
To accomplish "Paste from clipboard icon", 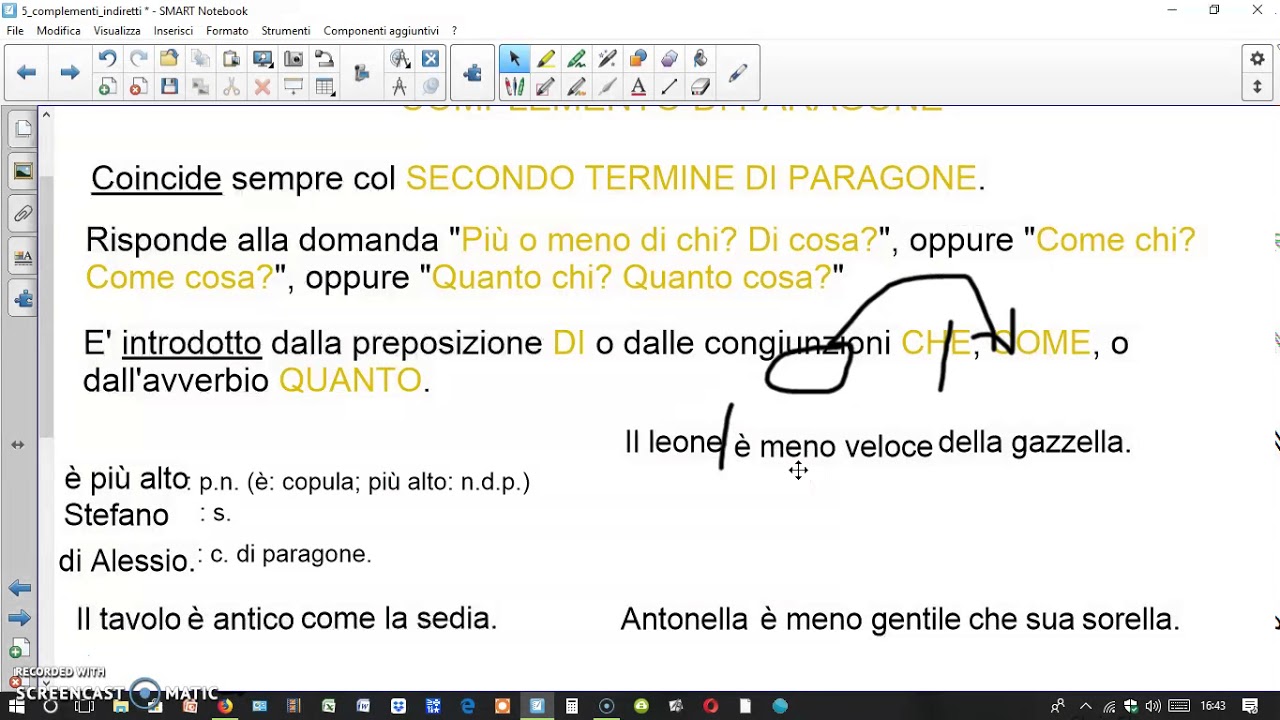I will tap(231, 59).
